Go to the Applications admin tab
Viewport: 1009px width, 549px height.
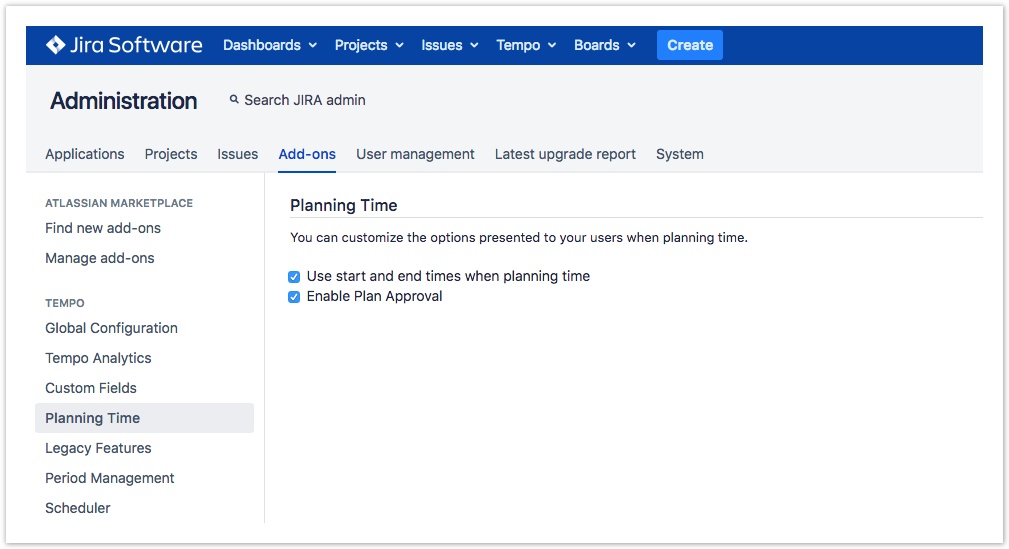pos(85,154)
